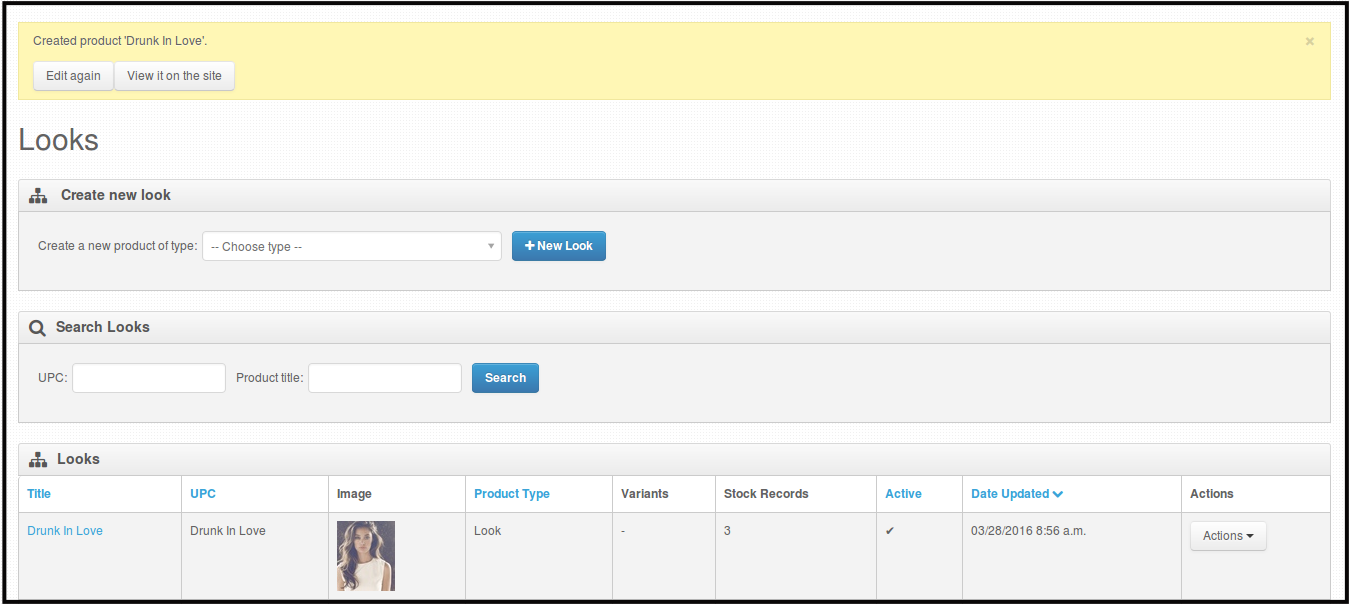
Task: Click the Active checkmark for Drunk In Love
Action: pos(890,531)
